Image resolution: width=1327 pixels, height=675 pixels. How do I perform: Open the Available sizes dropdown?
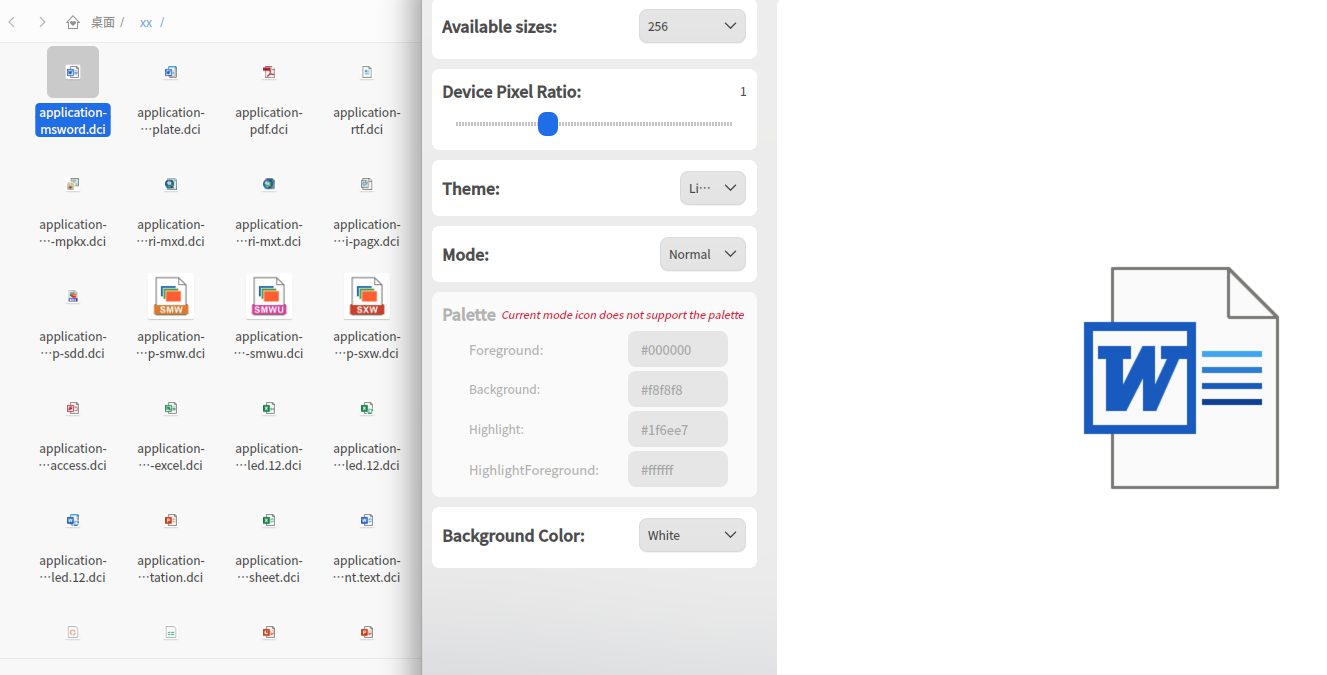point(692,26)
